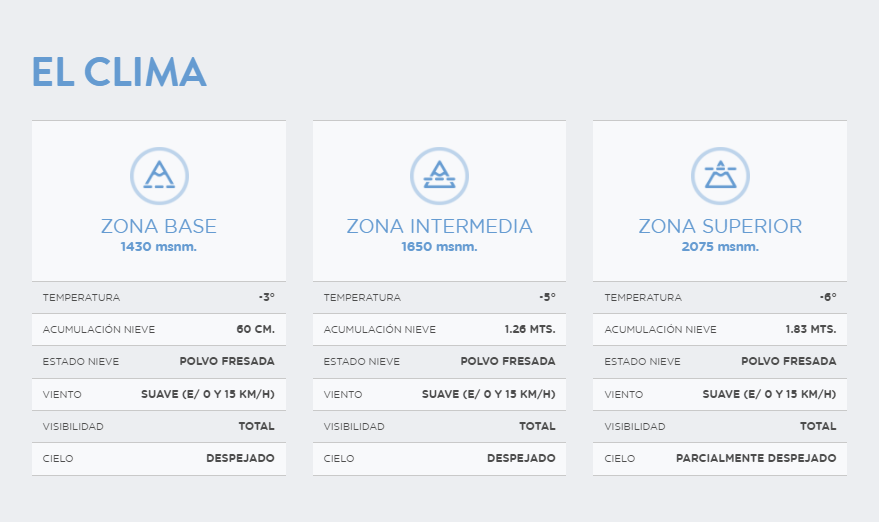879x522 pixels.
Task: Click the PARCIALMENTE DESPEJADO sky status
Action: 756,458
